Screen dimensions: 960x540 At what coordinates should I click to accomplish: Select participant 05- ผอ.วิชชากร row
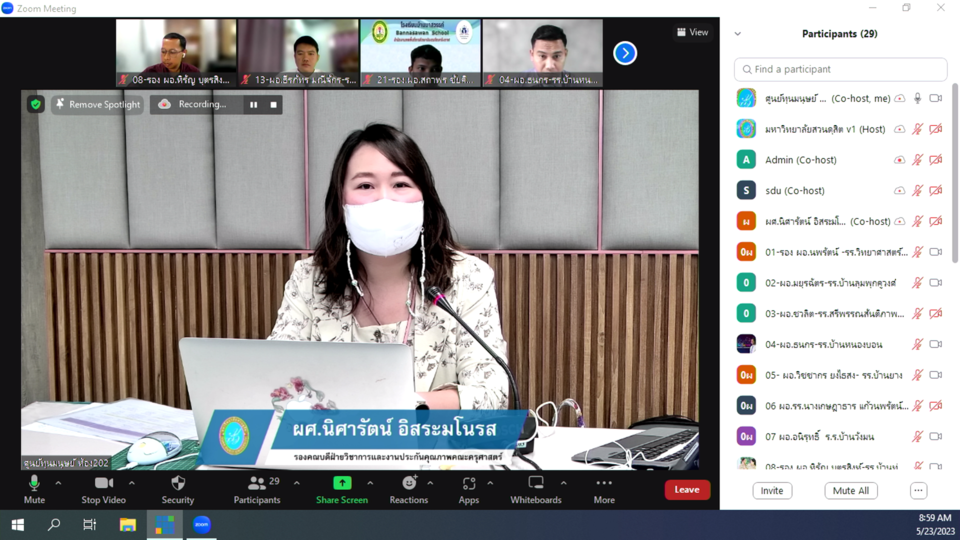(x=842, y=375)
